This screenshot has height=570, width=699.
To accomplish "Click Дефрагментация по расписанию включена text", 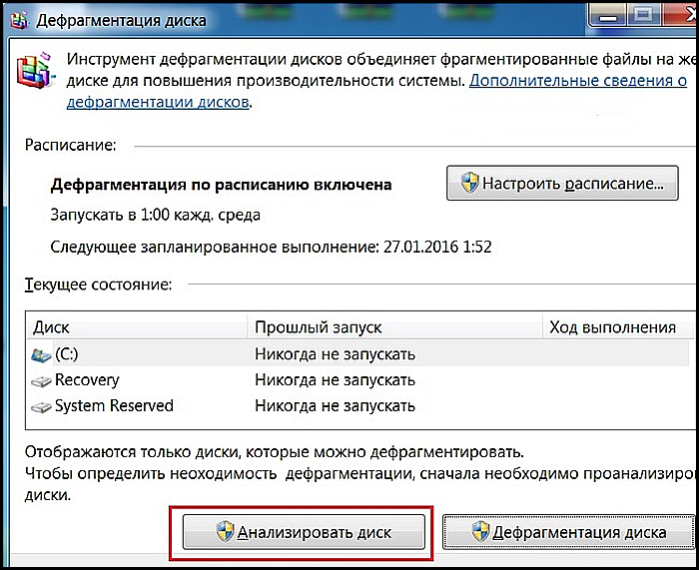I will pyautogui.click(x=221, y=185).
